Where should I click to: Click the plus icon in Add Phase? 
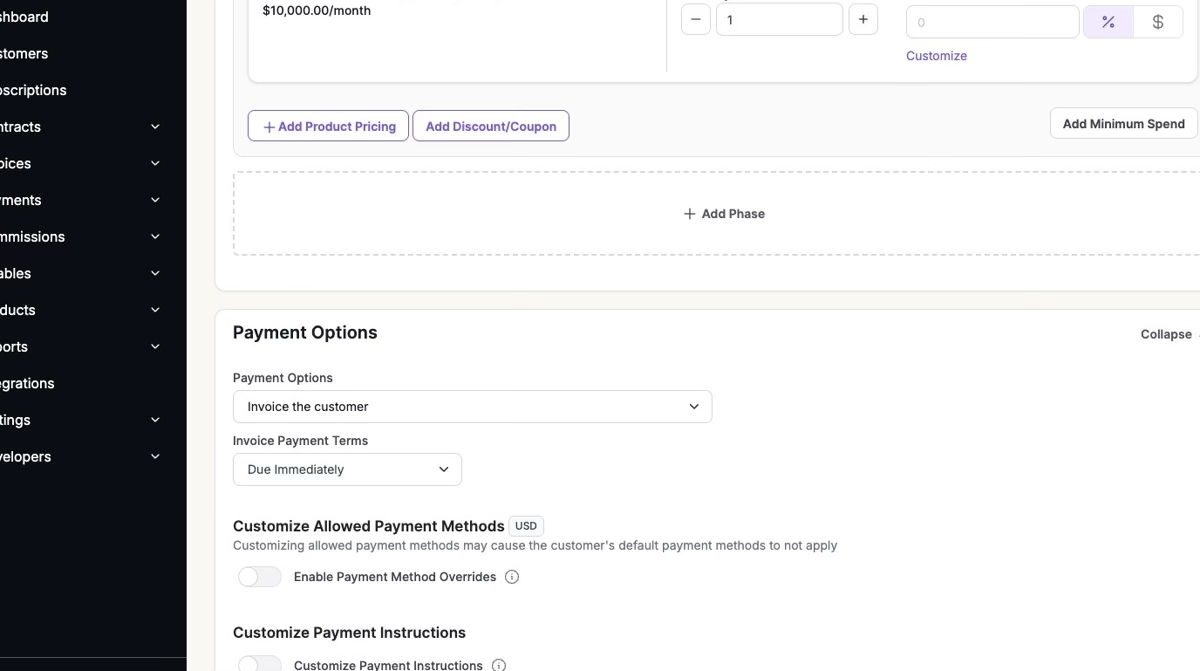click(689, 214)
